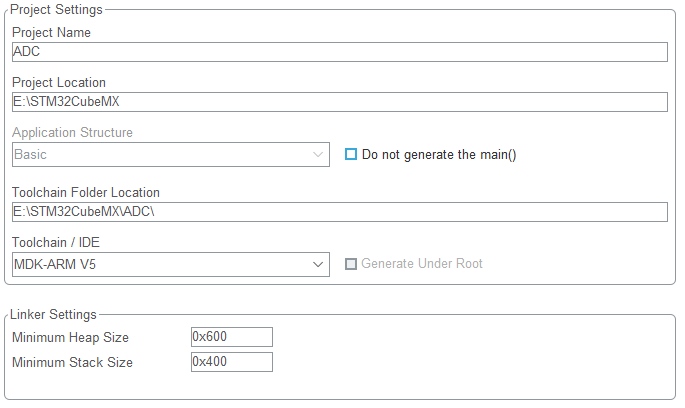Click the "Project Location" label text
The height and width of the screenshot is (408, 685).
[x=59, y=83]
